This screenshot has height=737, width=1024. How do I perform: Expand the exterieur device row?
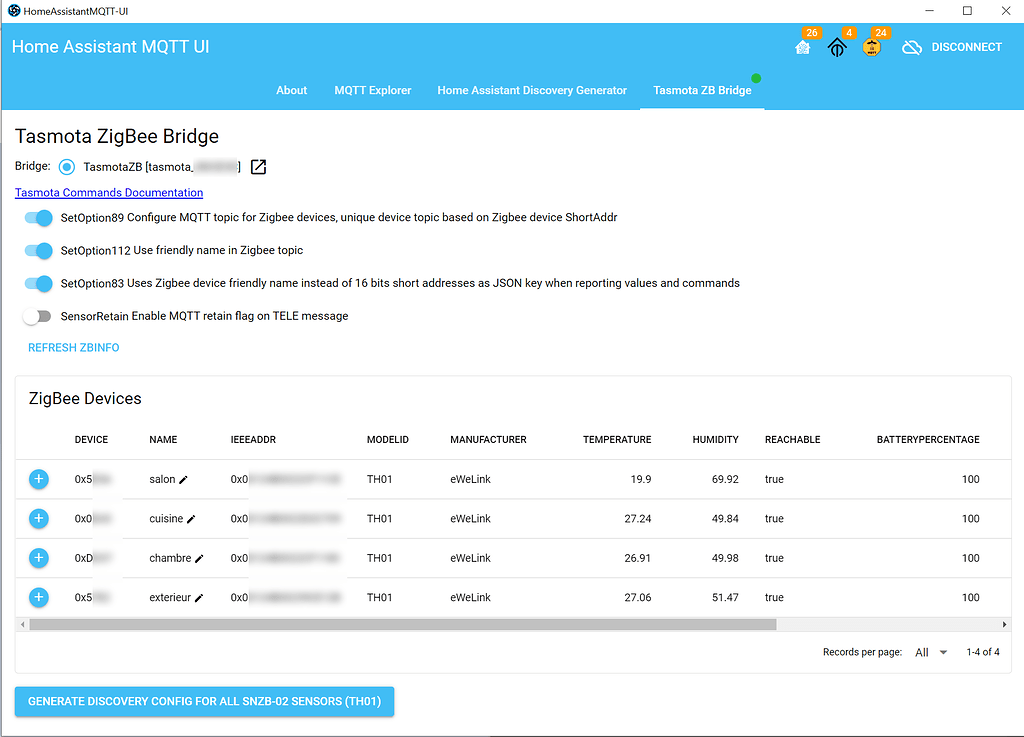[x=39, y=597]
